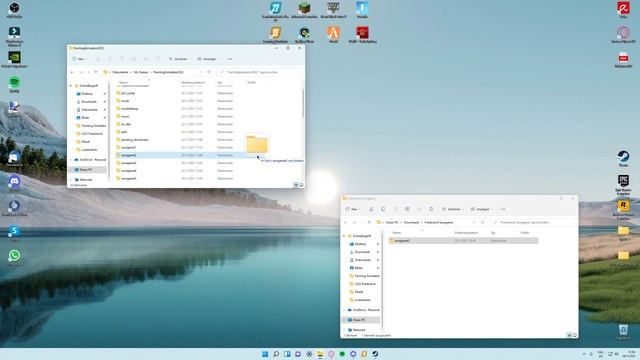Click the Rename icon in the Frederick Savegame window
The width and height of the screenshot is (640, 360).
tap(407, 209)
